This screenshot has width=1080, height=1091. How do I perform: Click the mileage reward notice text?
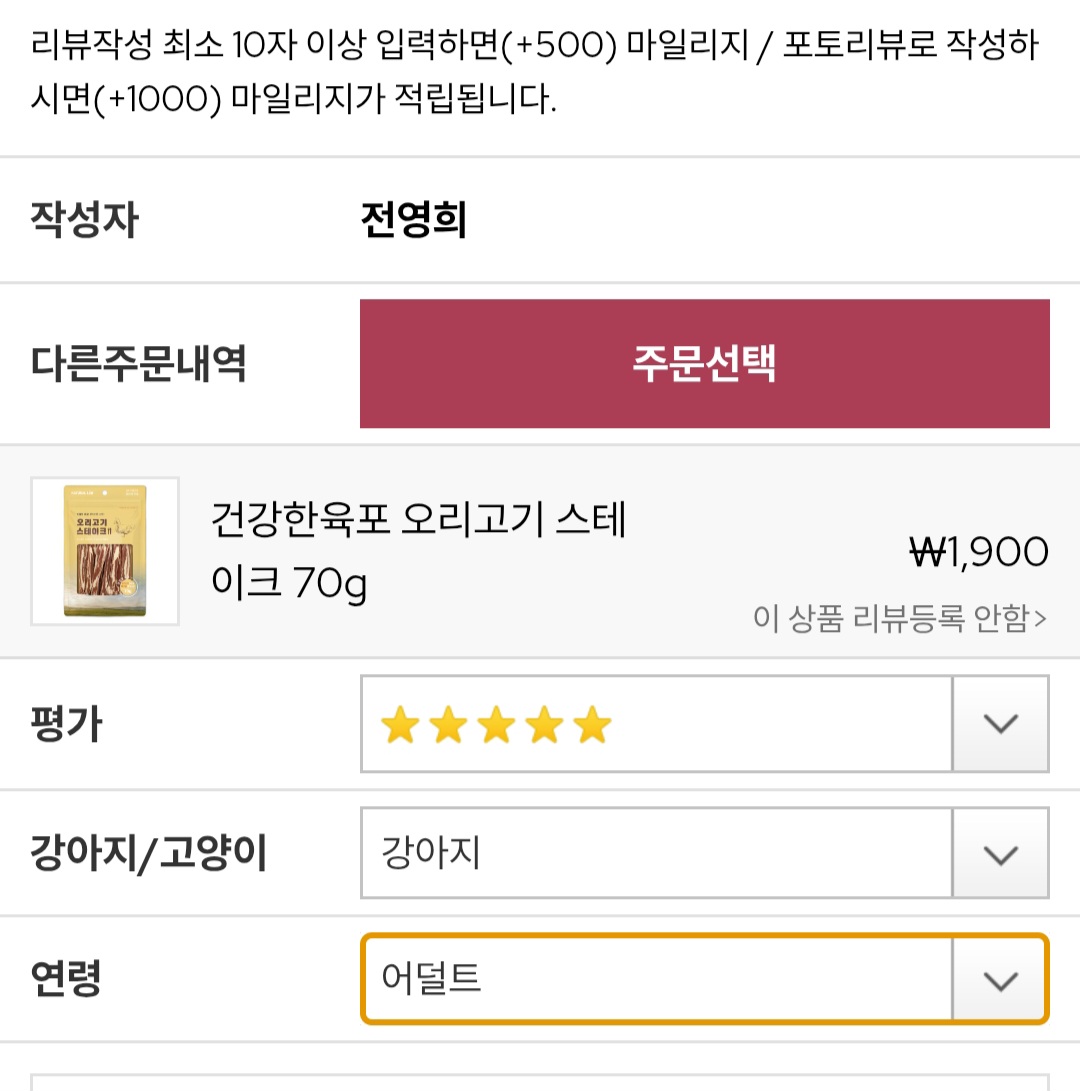tap(534, 71)
